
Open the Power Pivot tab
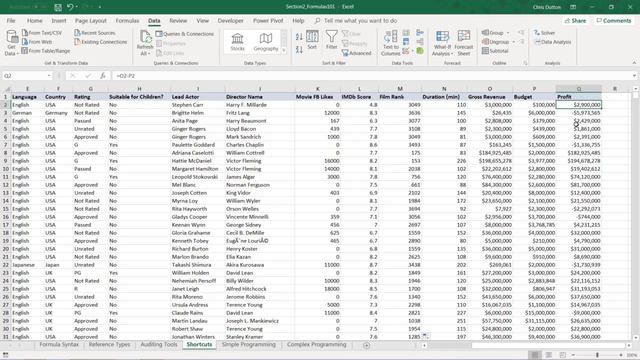click(x=268, y=20)
